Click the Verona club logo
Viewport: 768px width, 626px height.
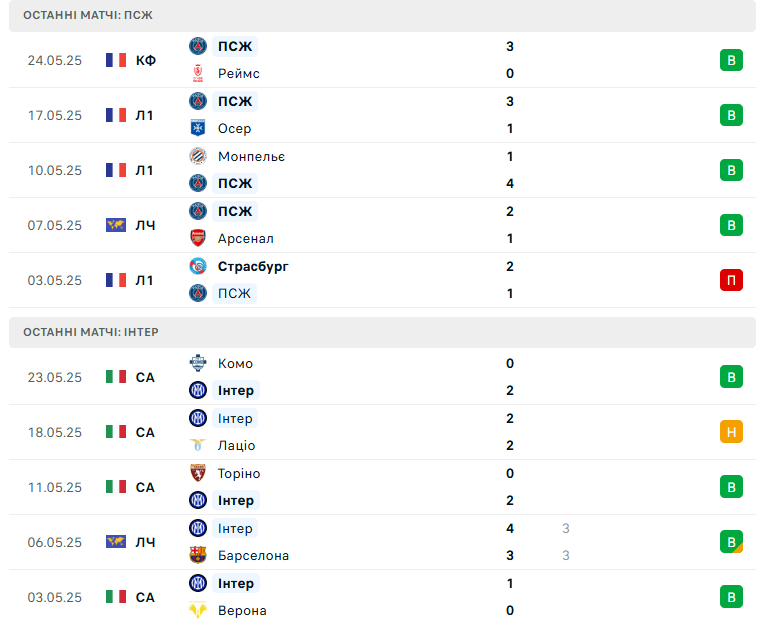pos(198,610)
